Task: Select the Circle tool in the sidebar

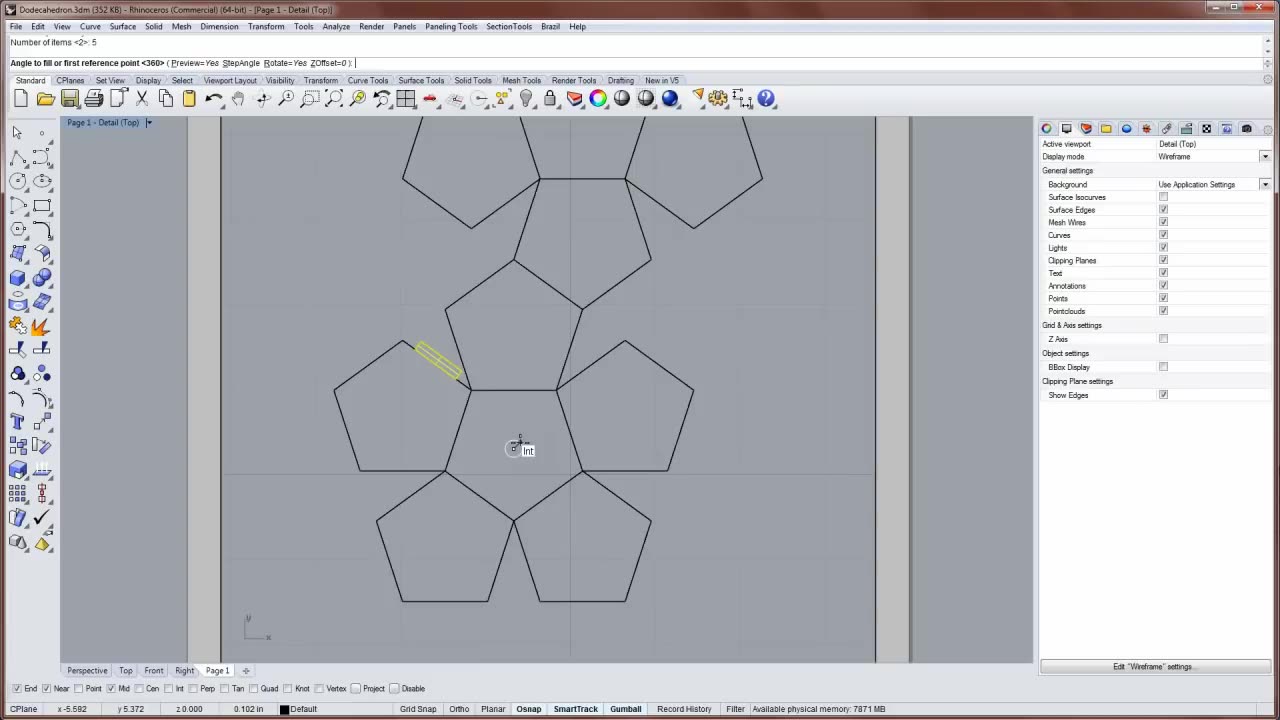Action: coord(17,181)
